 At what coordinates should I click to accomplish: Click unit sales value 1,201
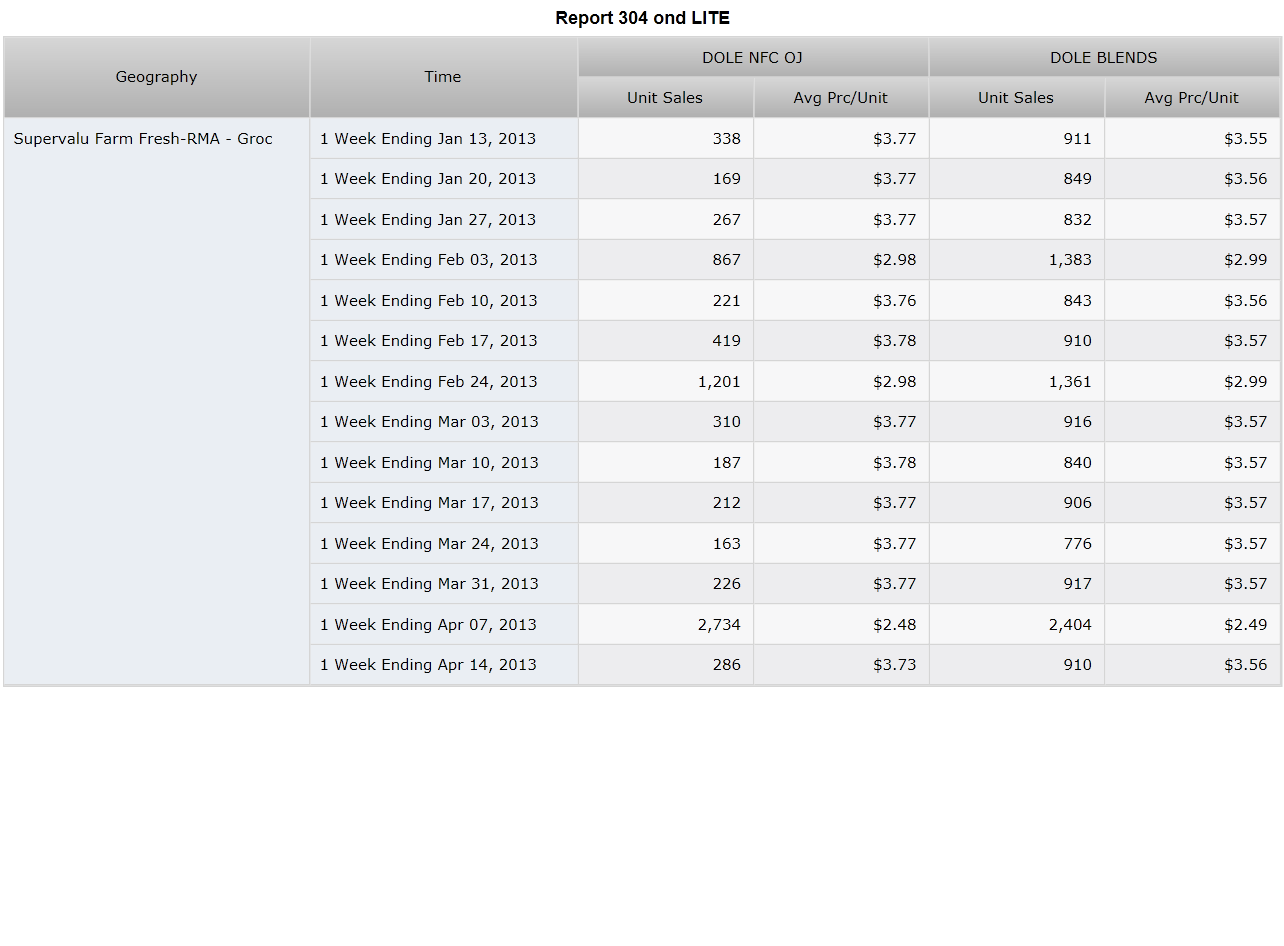pyautogui.click(x=666, y=382)
